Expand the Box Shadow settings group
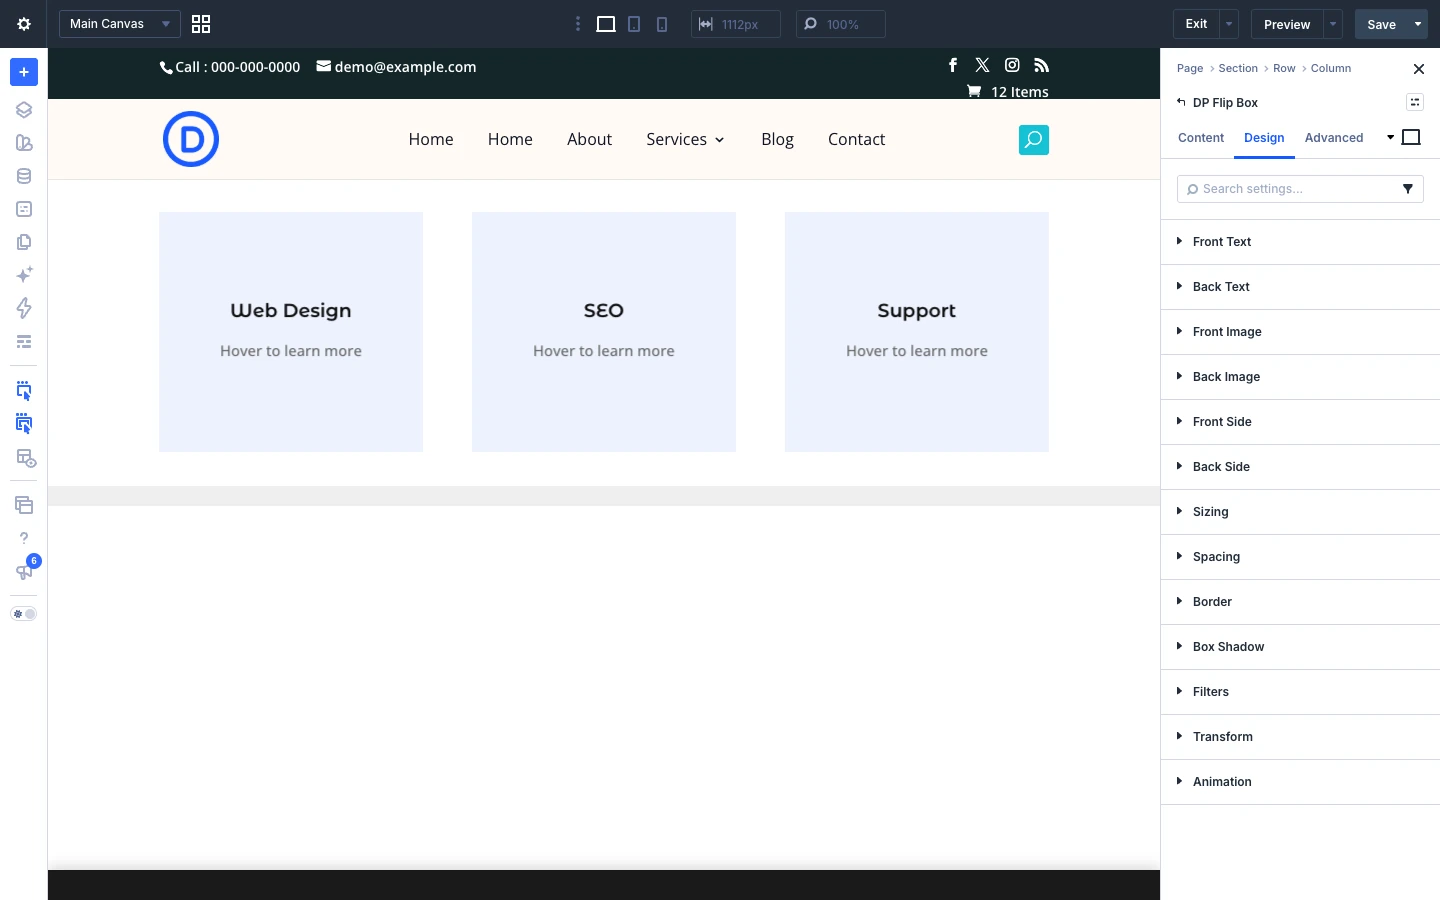1440x900 pixels. 1300,647
